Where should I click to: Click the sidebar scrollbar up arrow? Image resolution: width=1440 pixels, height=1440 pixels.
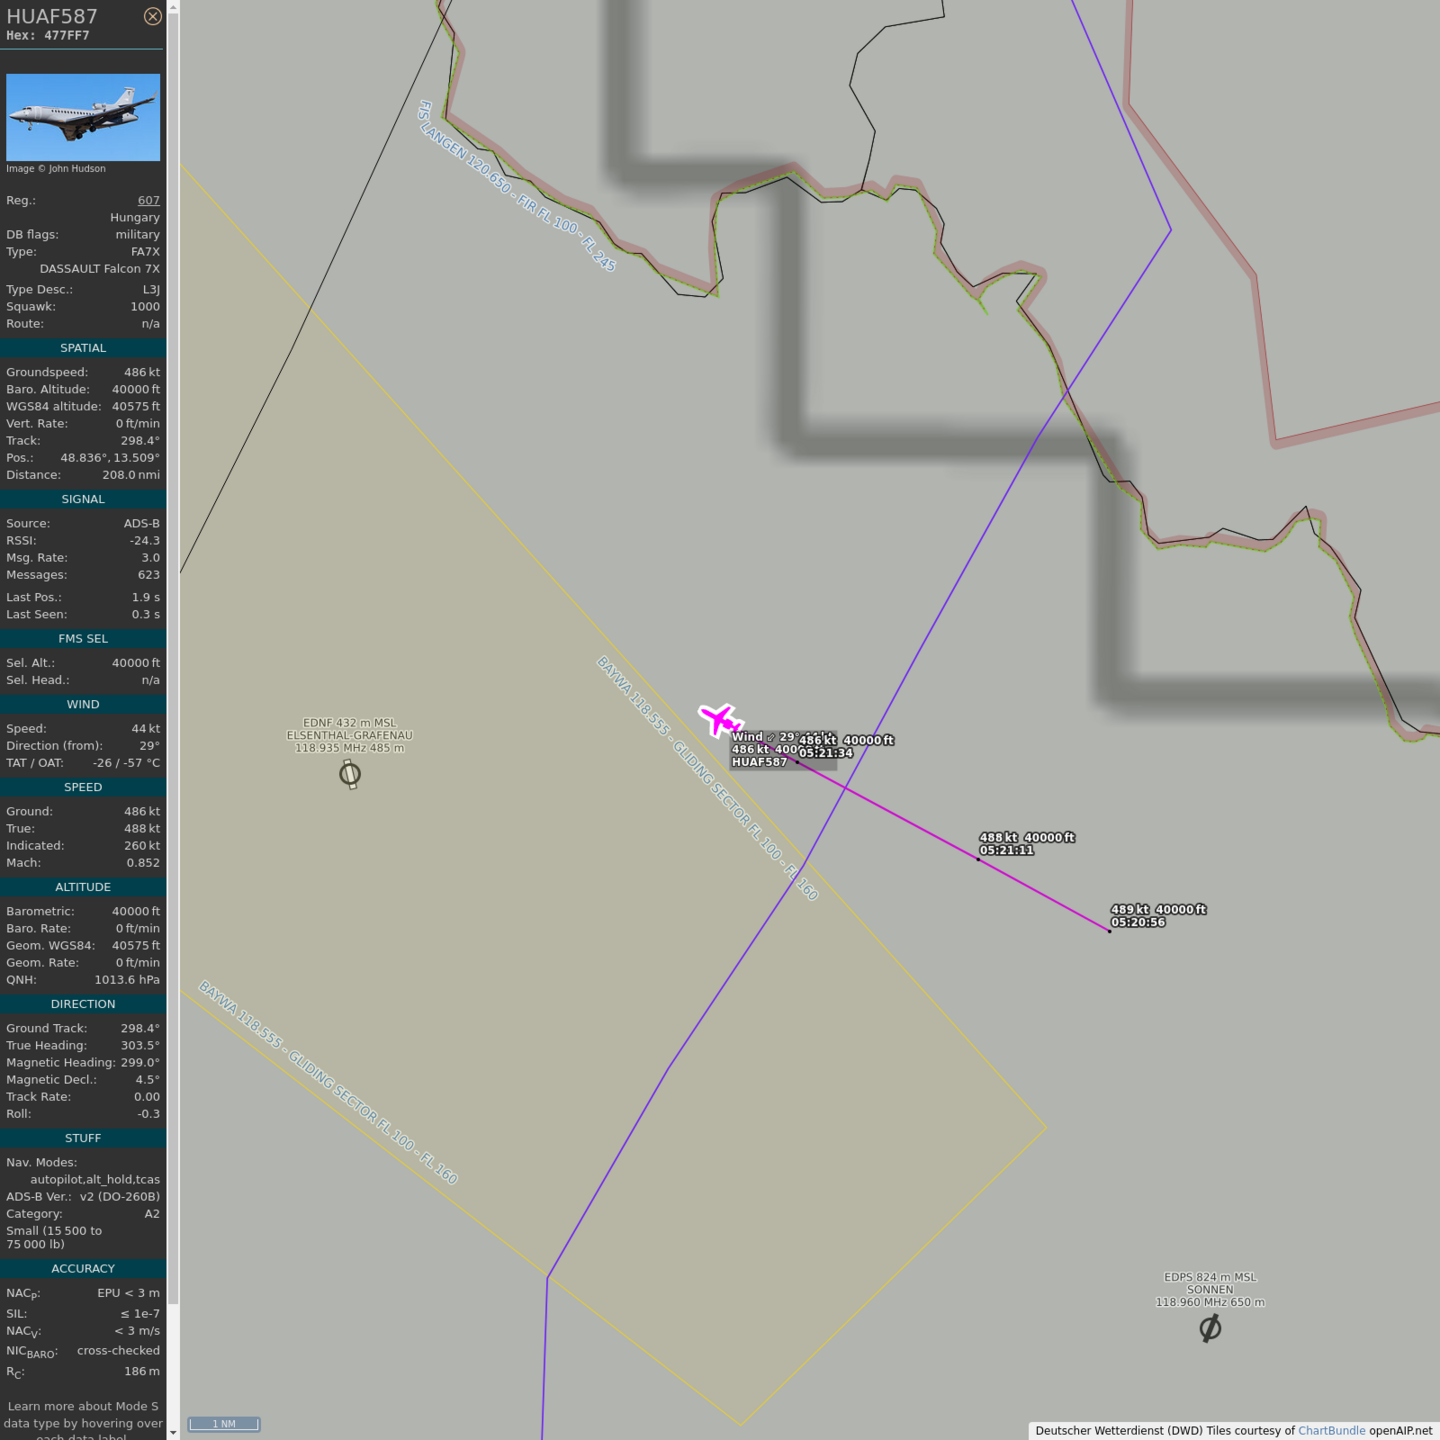tap(173, 7)
